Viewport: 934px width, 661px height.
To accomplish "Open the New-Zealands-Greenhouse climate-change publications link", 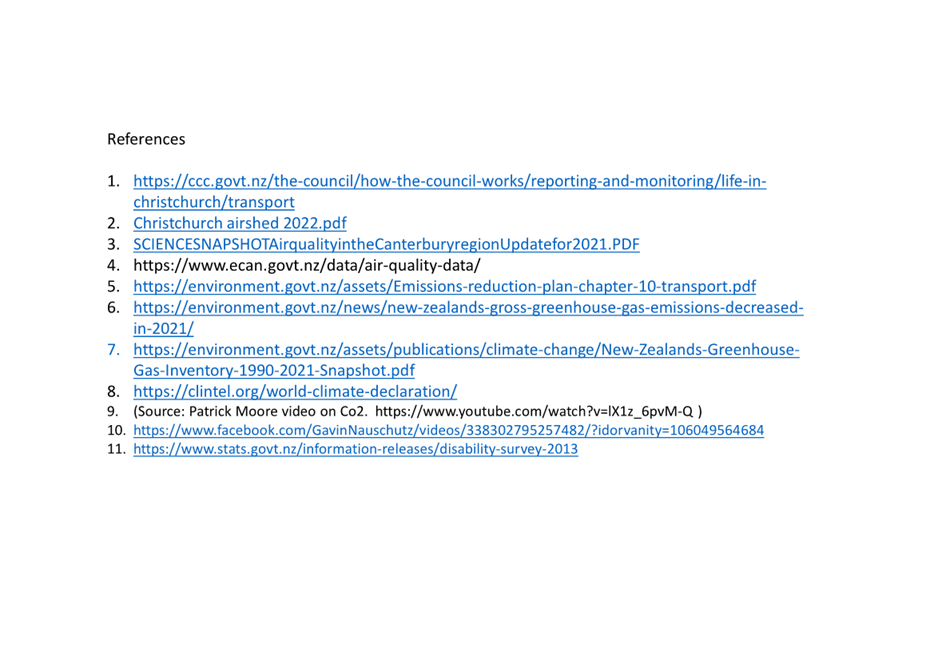I will [466, 350].
